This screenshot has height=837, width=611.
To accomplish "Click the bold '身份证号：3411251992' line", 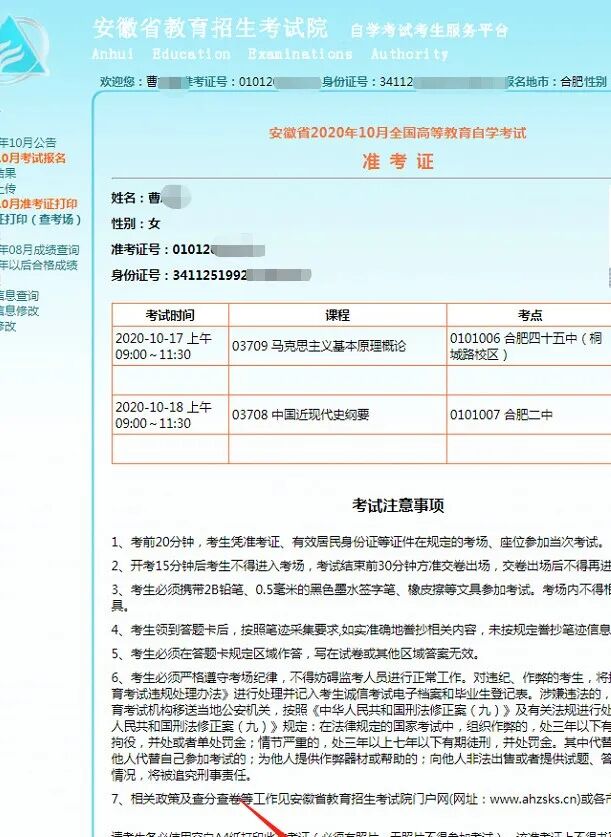I will [x=211, y=275].
